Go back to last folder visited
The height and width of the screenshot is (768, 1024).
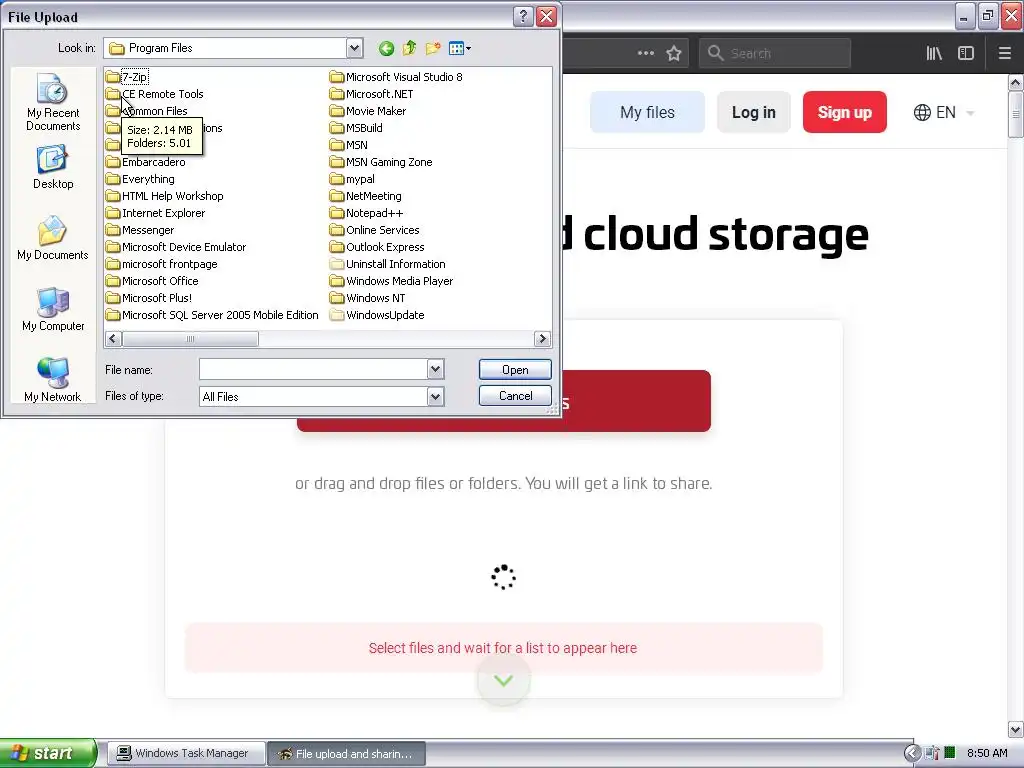coord(386,48)
